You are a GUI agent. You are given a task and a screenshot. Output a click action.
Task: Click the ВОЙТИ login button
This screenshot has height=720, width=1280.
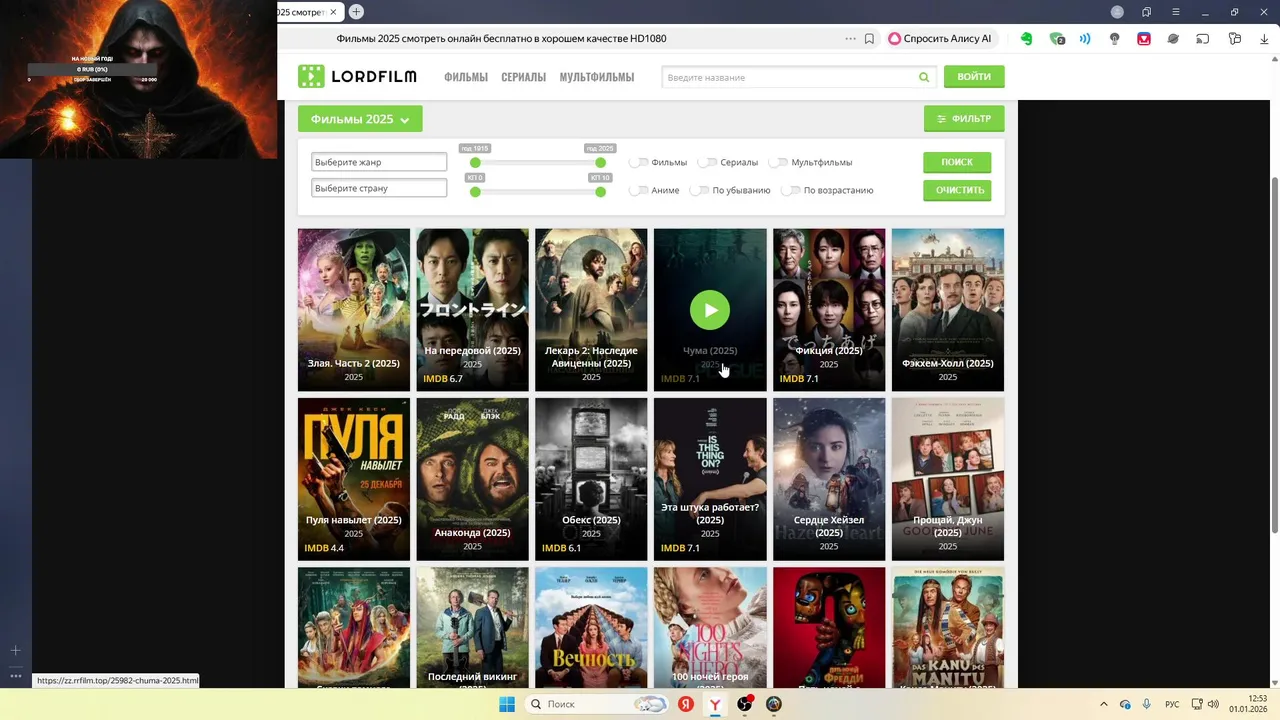coord(974,77)
